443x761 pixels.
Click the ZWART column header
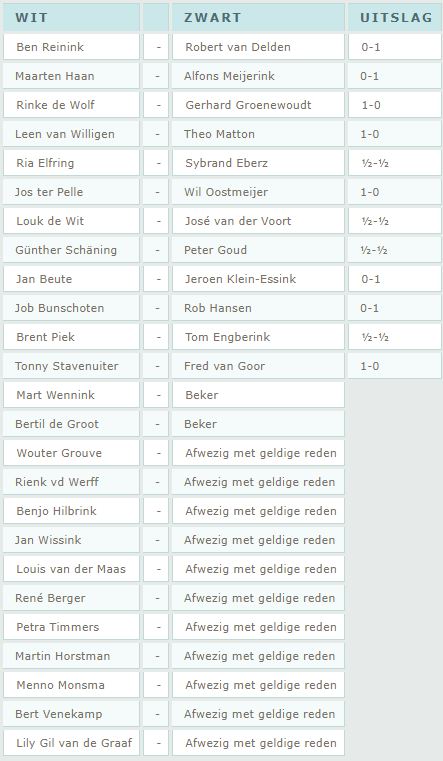coord(258,17)
